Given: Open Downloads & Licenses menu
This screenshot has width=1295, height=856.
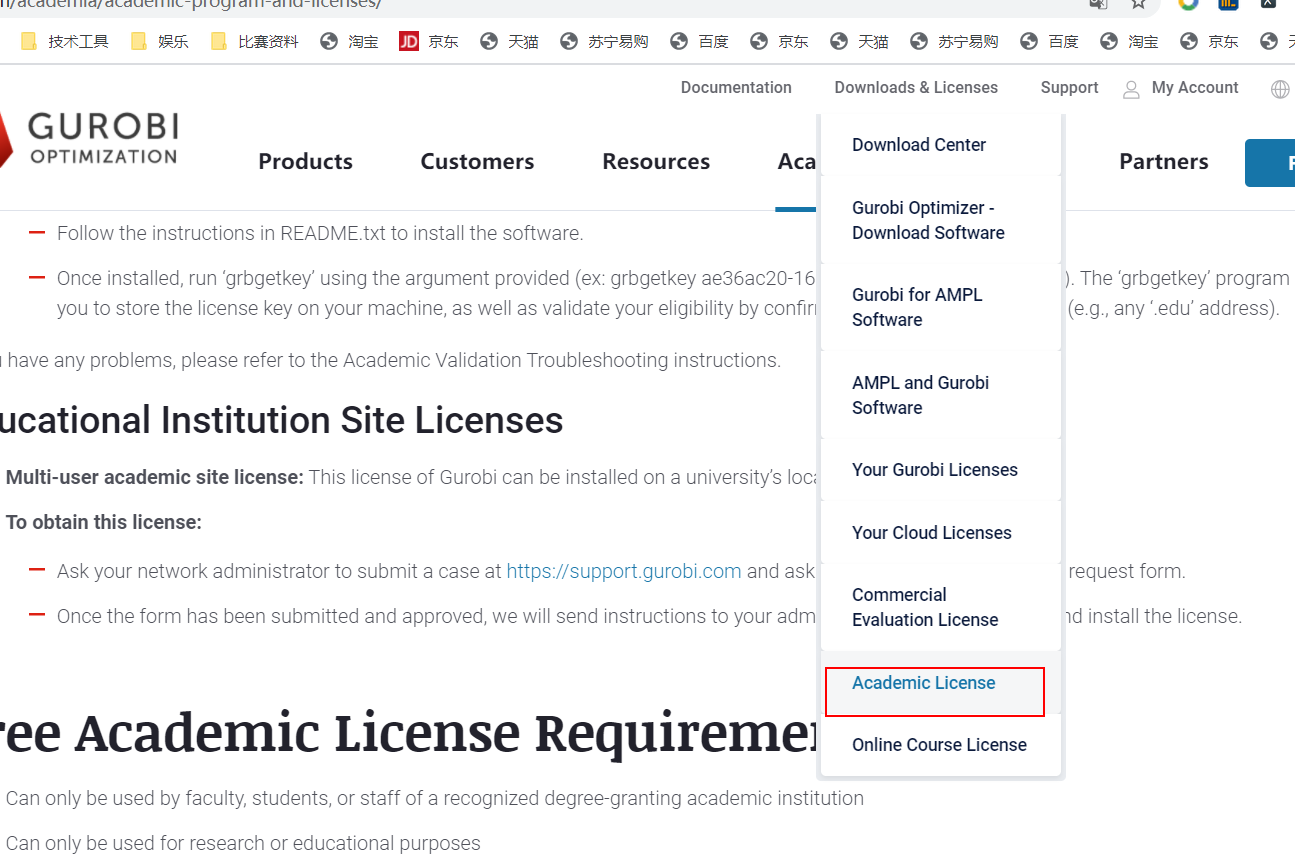Looking at the screenshot, I should (x=916, y=87).
